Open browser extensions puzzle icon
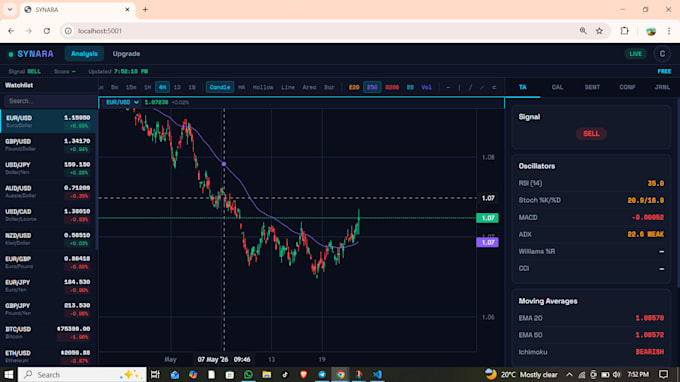Screen dimensions: 680x382 coord(624,31)
